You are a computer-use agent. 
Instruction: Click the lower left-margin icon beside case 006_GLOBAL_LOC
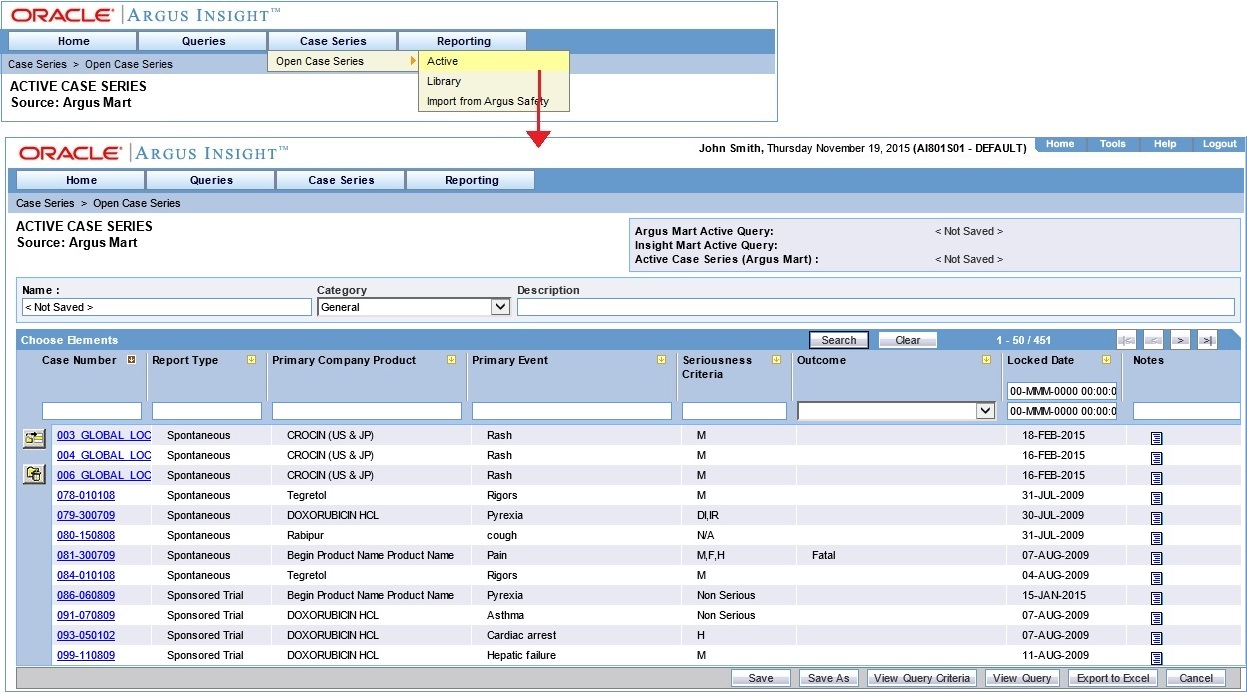[34, 475]
